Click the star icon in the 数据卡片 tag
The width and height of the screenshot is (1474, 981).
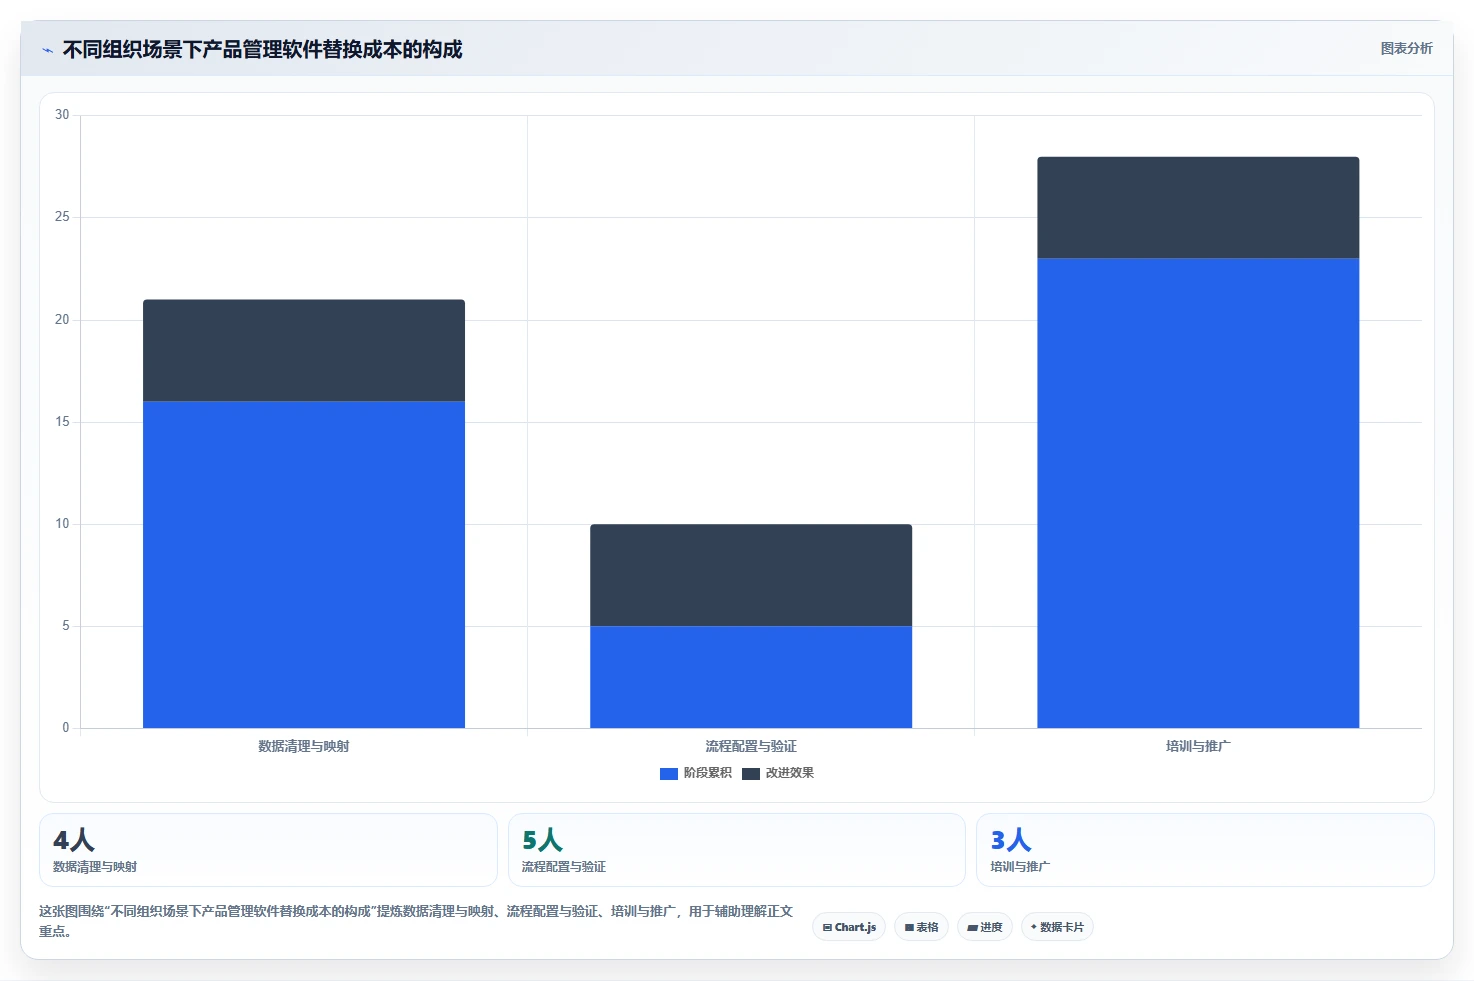tap(1034, 927)
